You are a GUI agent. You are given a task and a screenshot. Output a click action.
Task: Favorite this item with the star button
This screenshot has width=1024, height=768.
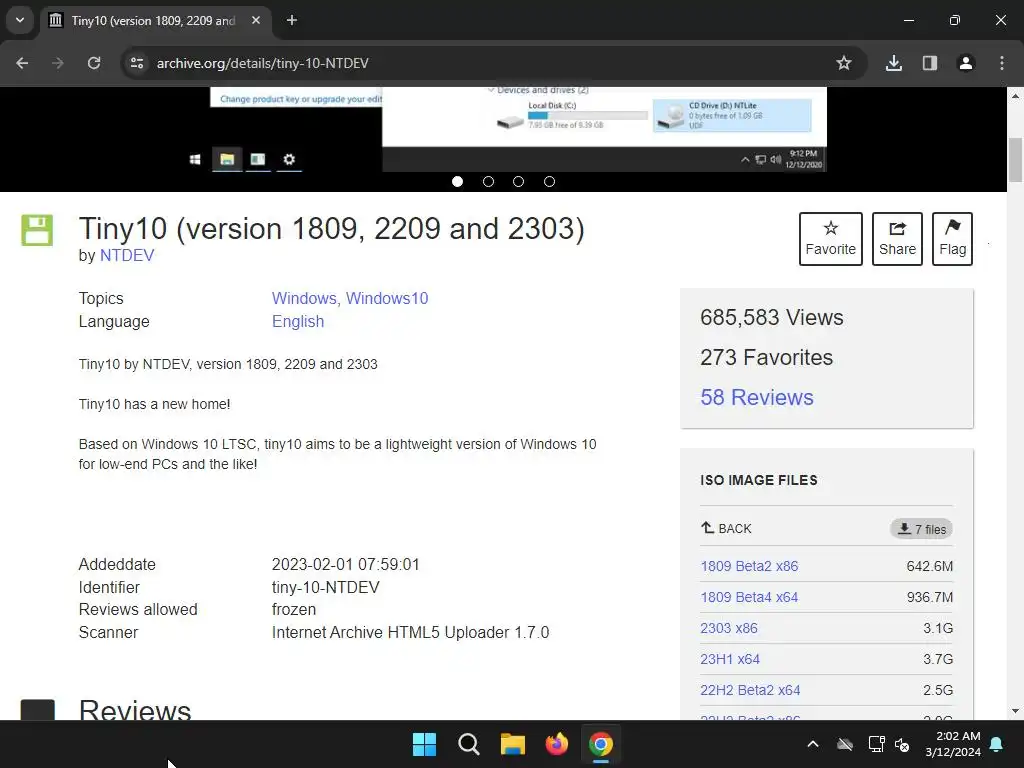click(831, 238)
